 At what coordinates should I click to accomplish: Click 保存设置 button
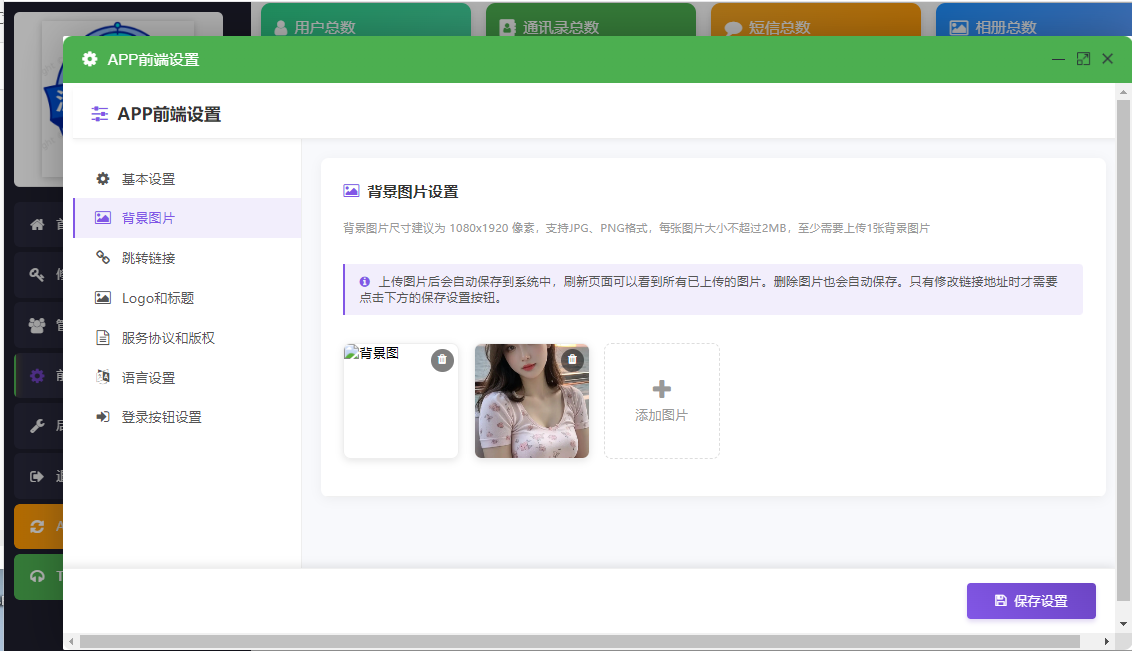[1031, 600]
